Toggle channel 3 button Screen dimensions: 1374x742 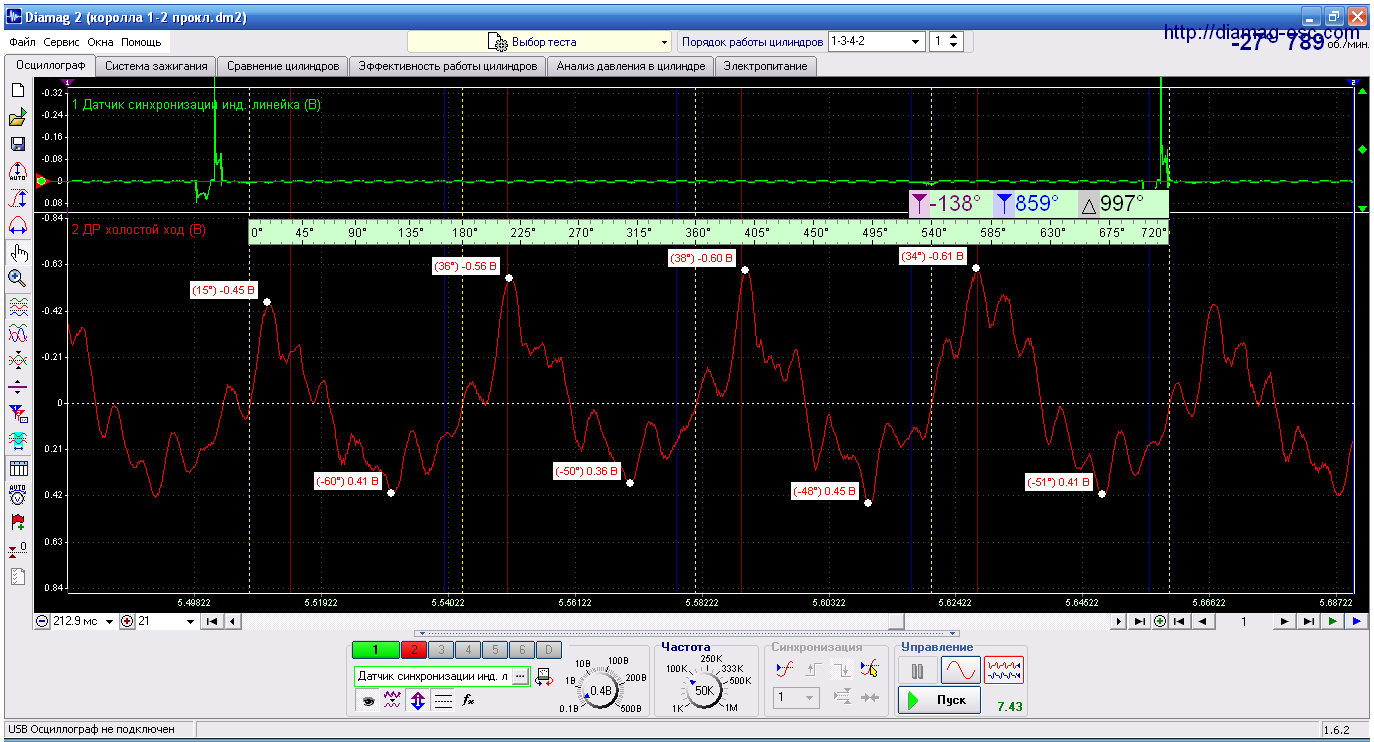pos(442,650)
